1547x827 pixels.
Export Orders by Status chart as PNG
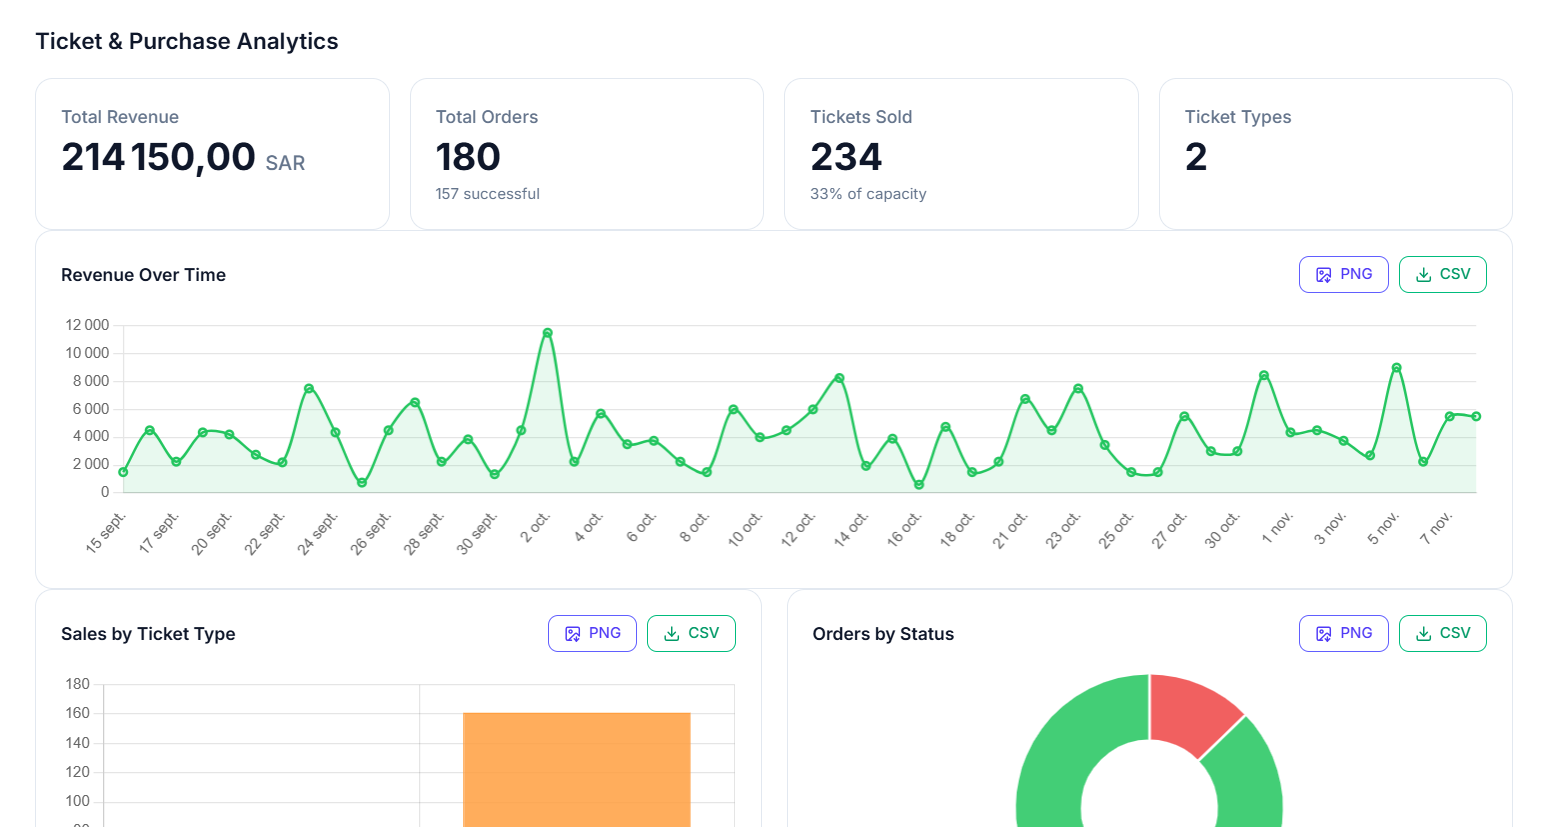pyautogui.click(x=1343, y=633)
